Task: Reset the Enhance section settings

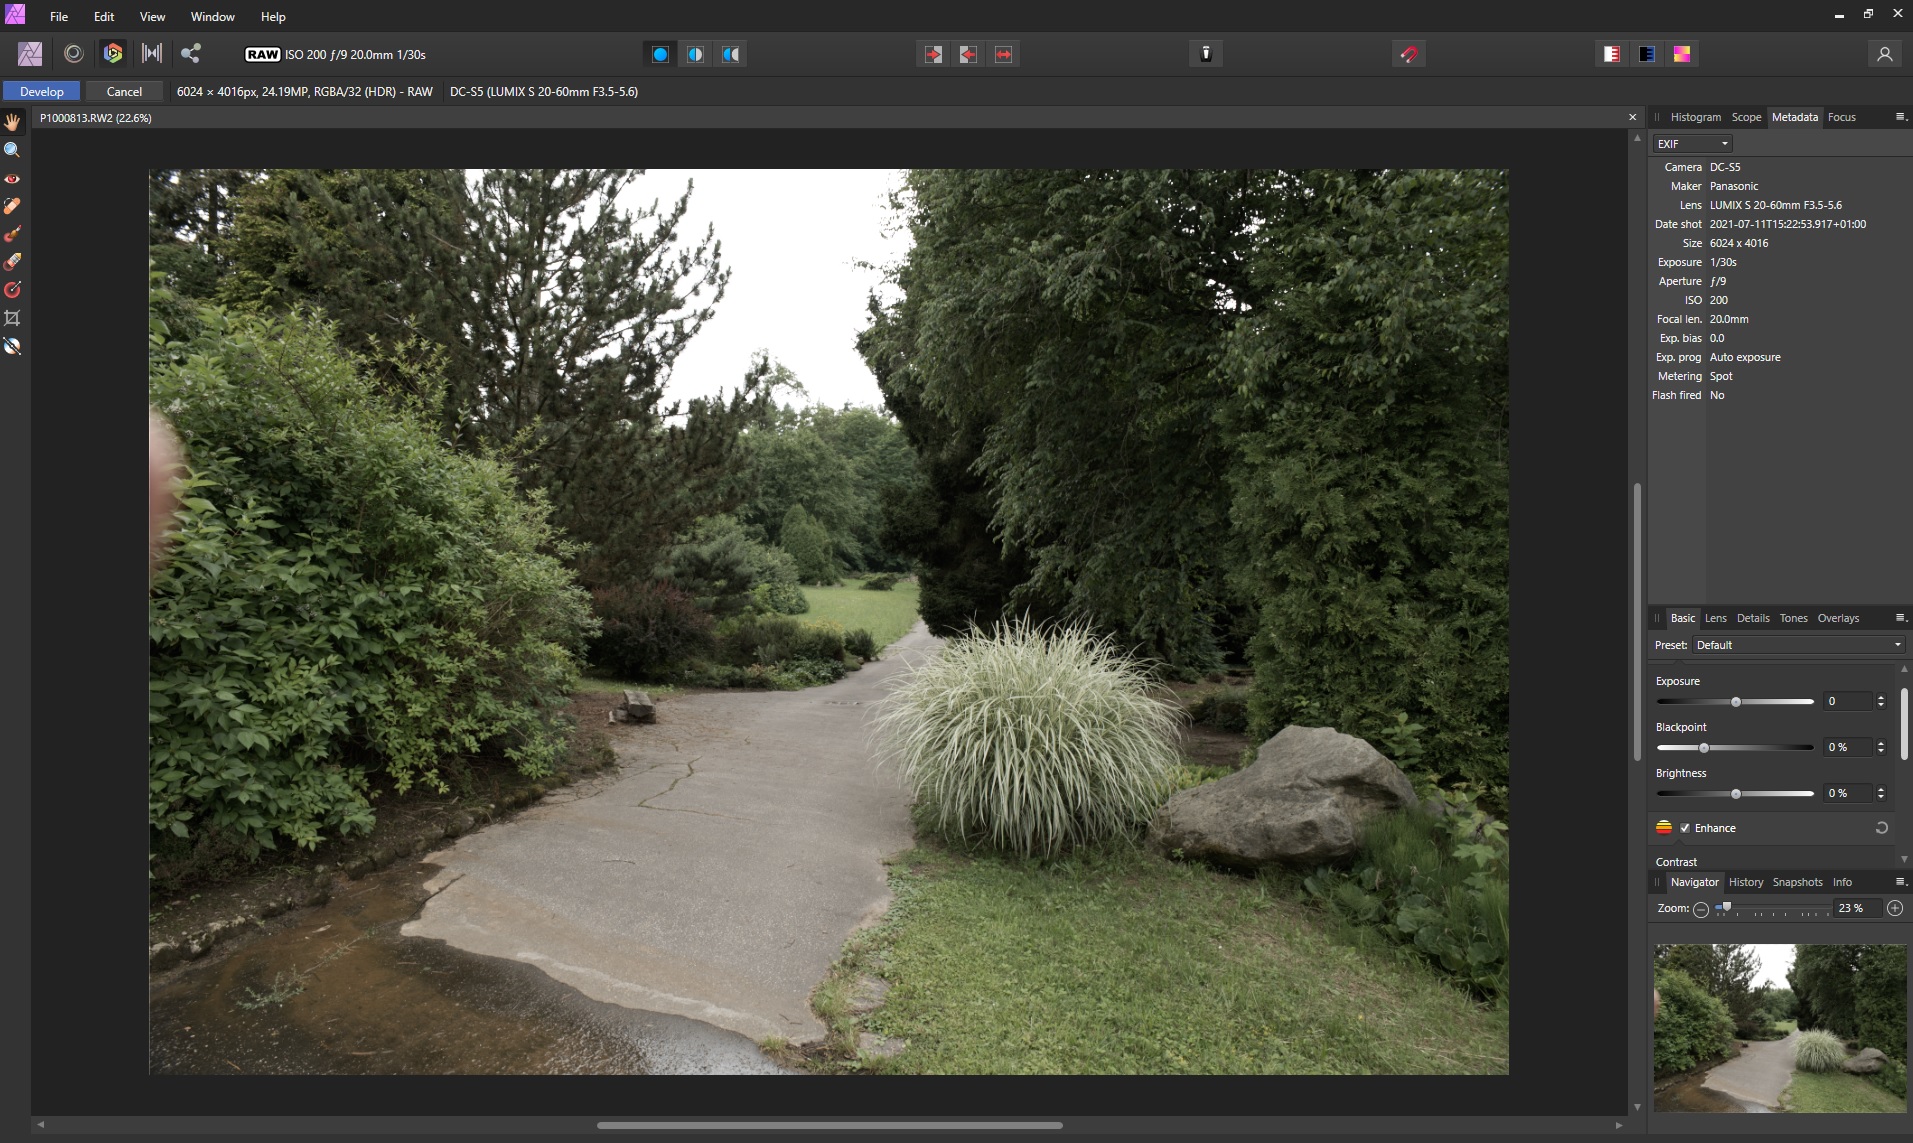Action: (x=1881, y=828)
